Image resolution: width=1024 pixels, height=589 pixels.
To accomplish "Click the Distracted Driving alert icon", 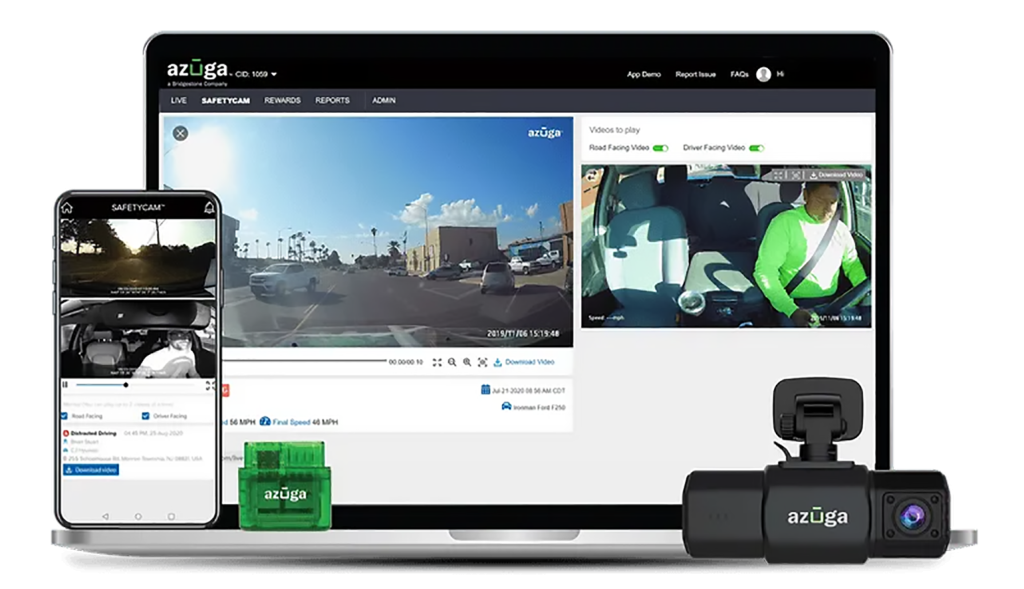I will coord(66,433).
